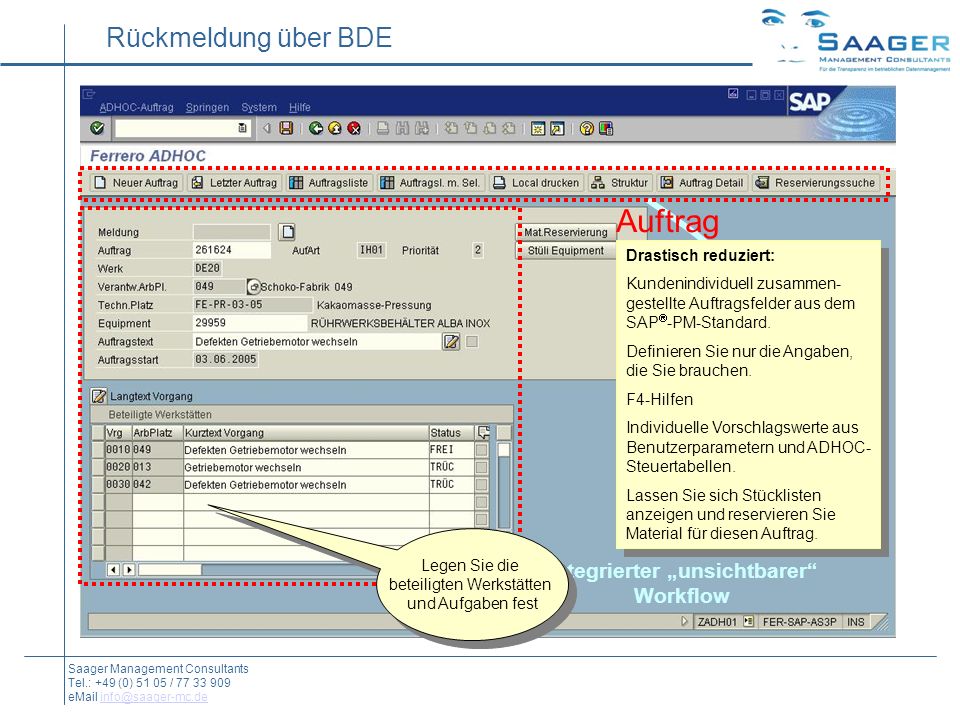This screenshot has height=720, width=960.
Task: Click the Neuer Auftrag button
Action: (x=137, y=182)
